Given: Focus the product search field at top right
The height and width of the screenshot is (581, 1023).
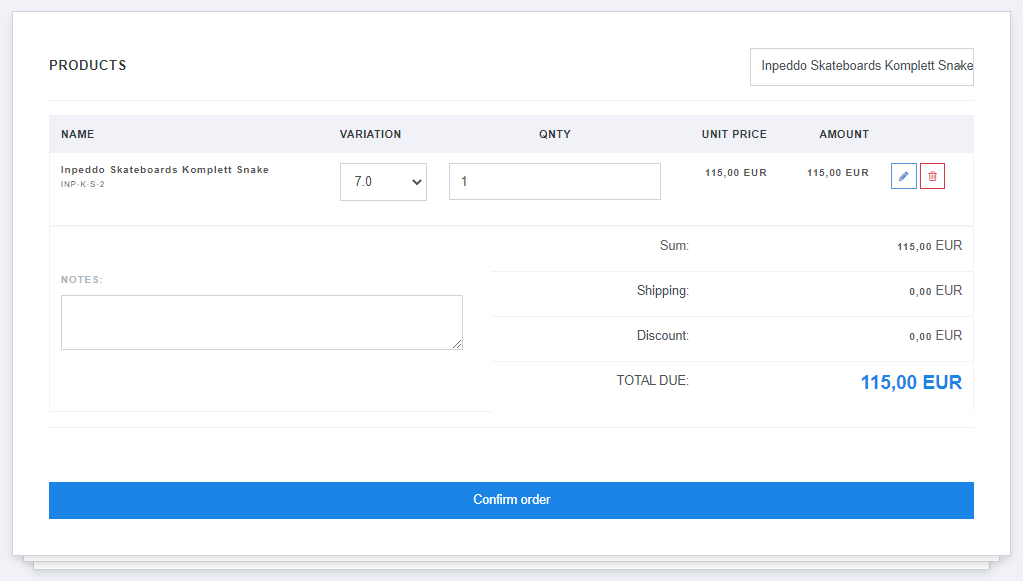Looking at the screenshot, I should [x=861, y=66].
